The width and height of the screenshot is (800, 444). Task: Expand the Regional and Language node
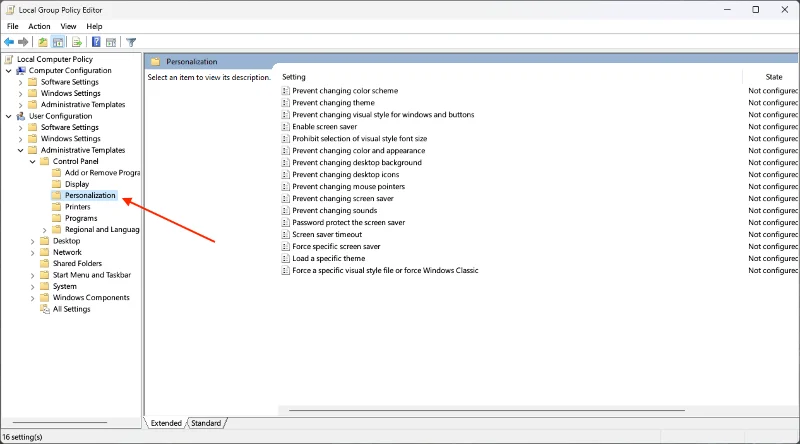(44, 230)
